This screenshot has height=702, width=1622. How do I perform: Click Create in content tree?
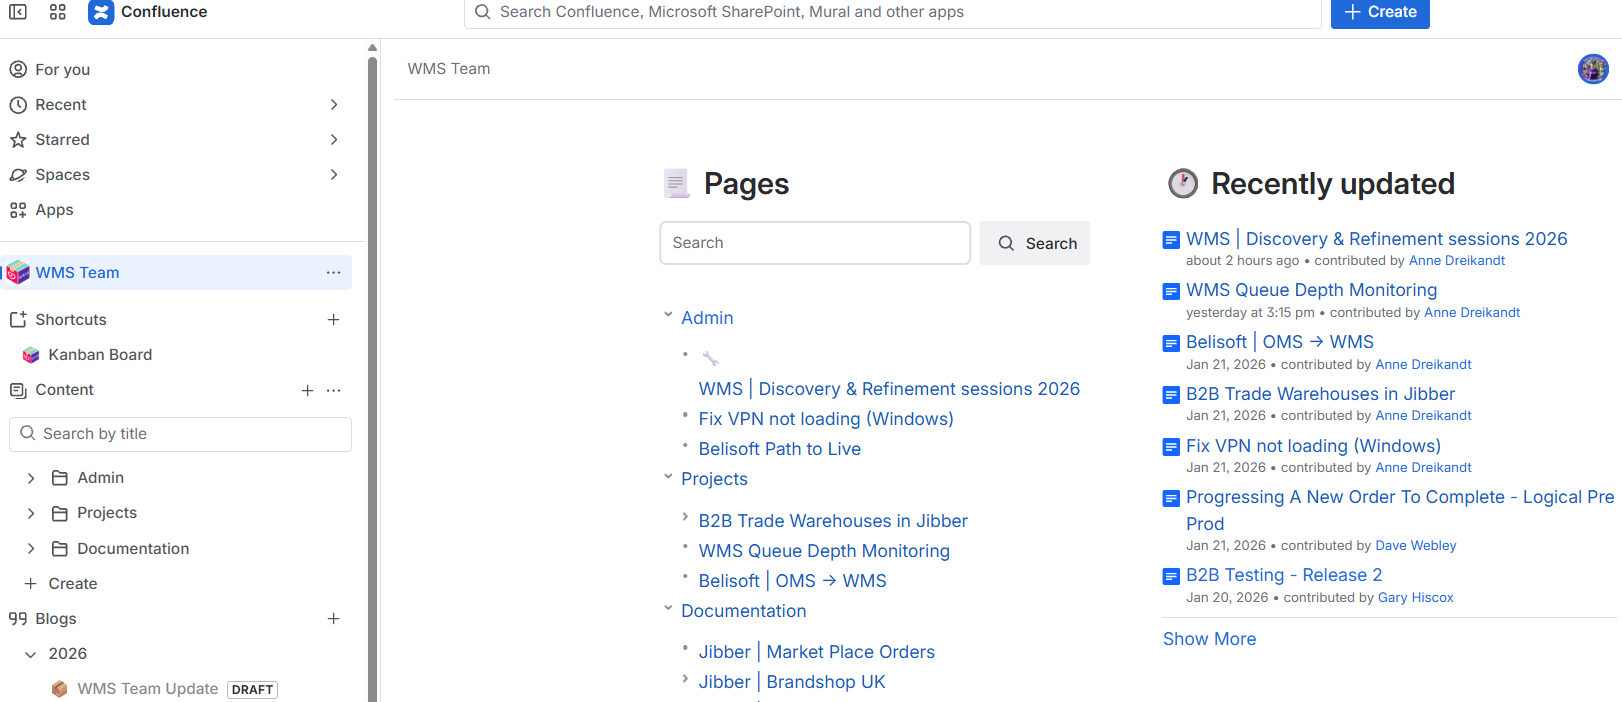[72, 583]
